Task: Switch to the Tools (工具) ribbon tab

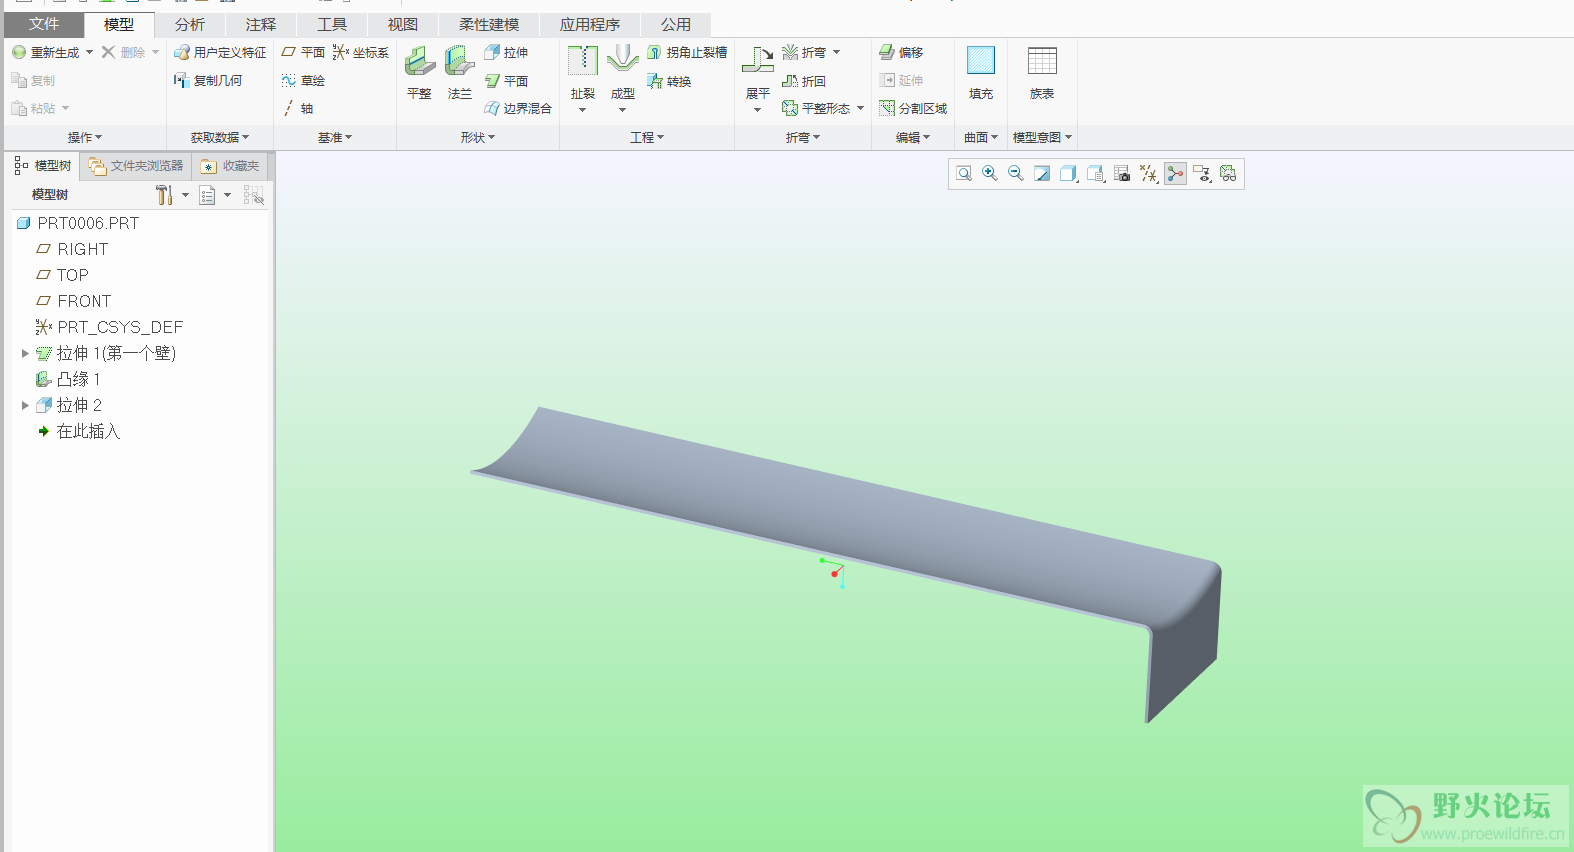Action: (x=332, y=24)
